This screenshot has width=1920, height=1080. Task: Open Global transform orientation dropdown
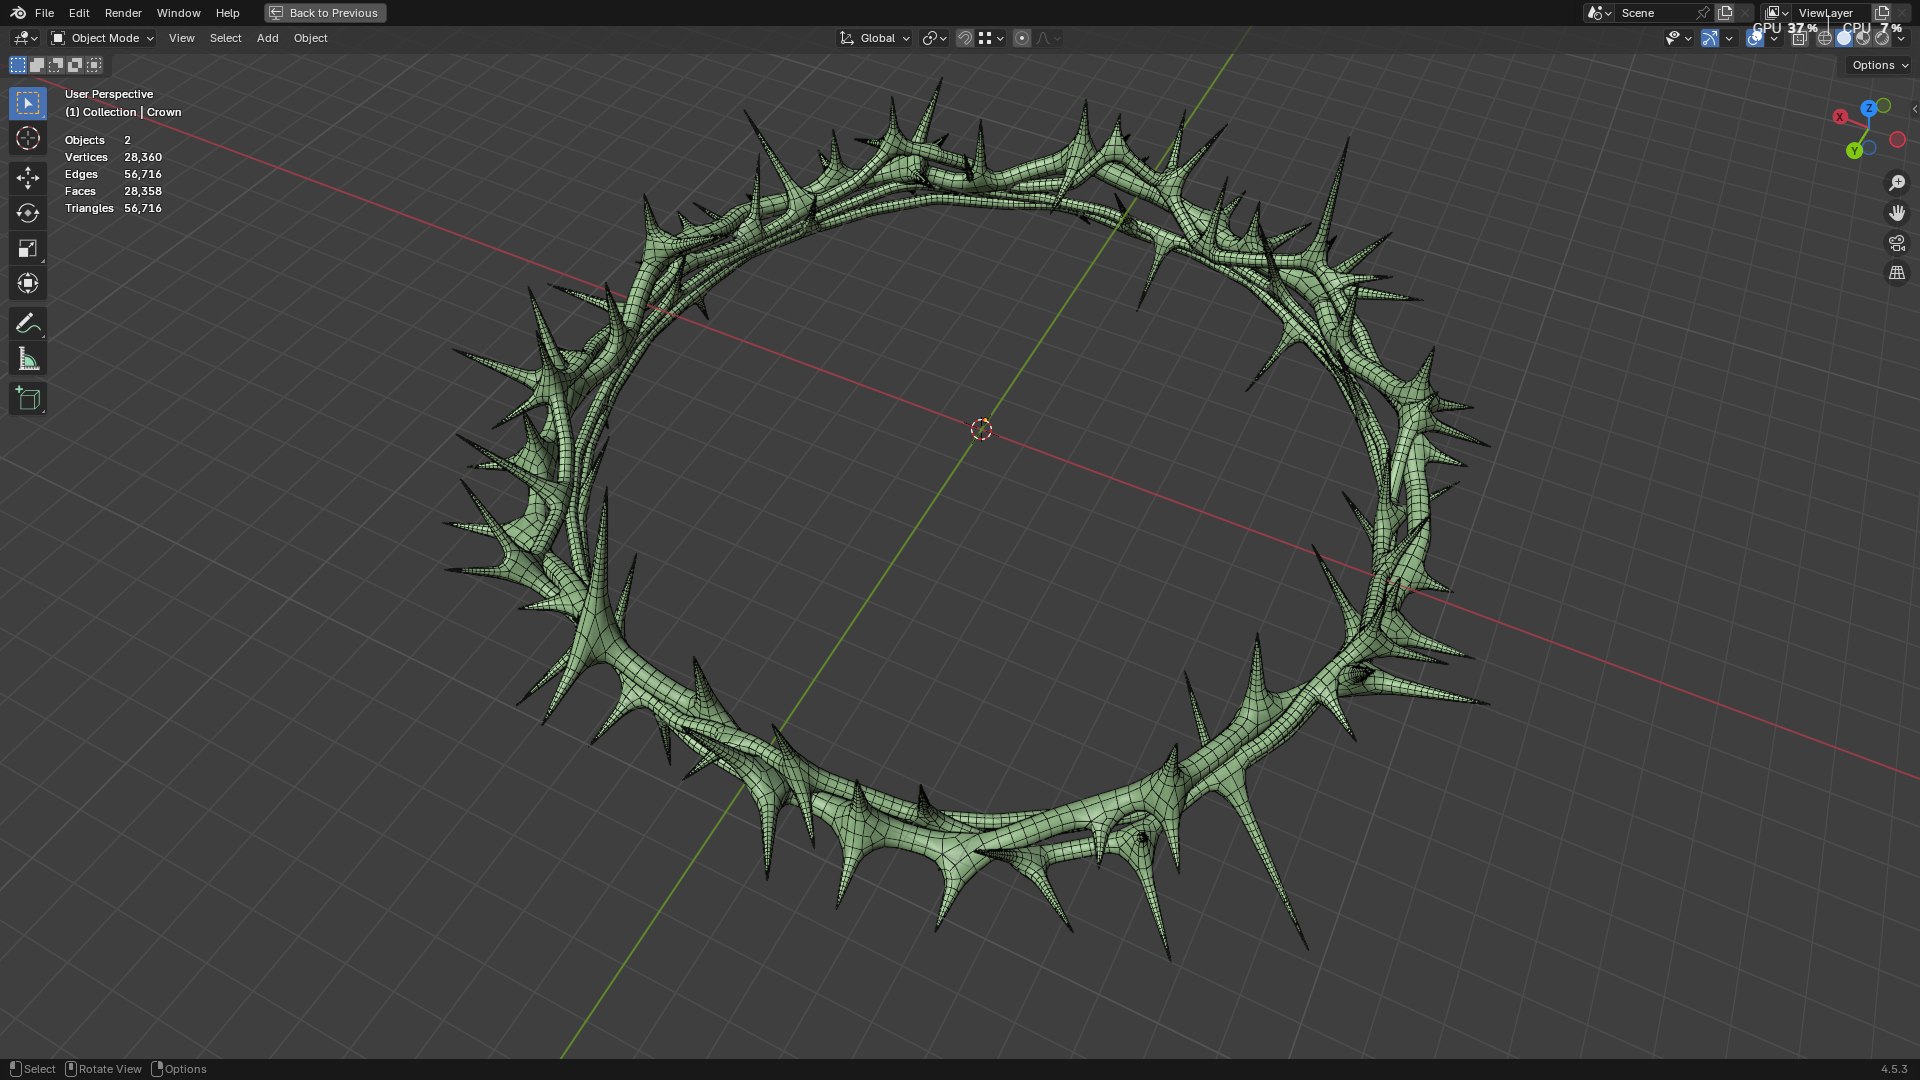[874, 38]
